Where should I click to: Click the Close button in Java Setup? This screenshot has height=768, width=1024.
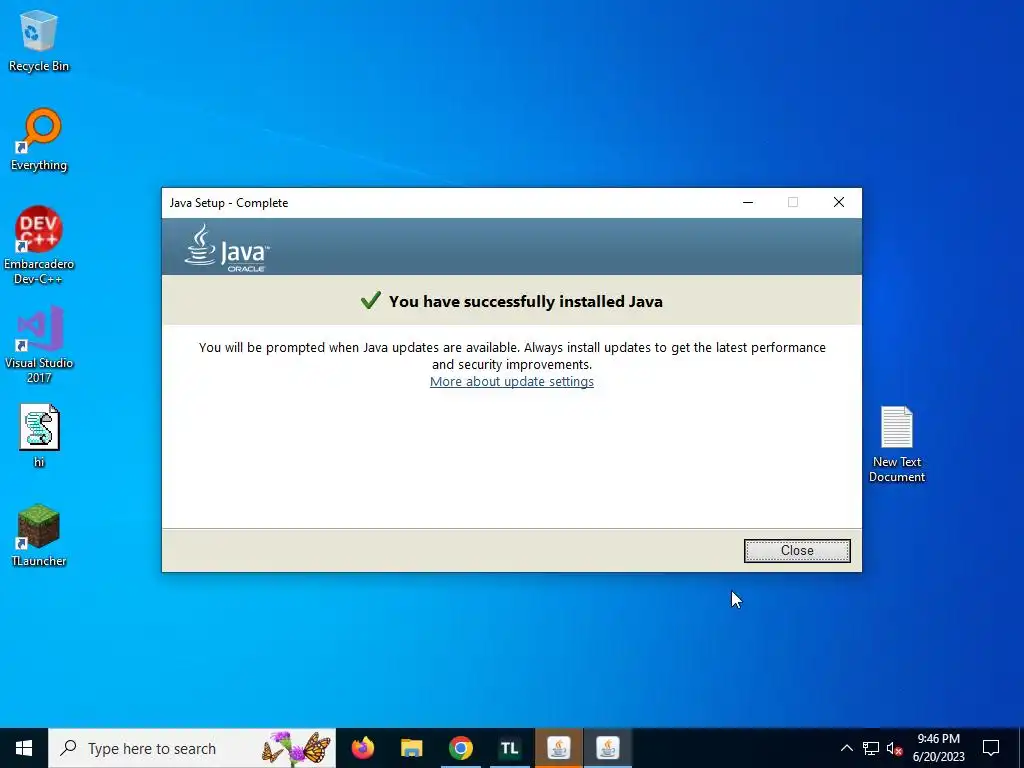pyautogui.click(x=797, y=551)
